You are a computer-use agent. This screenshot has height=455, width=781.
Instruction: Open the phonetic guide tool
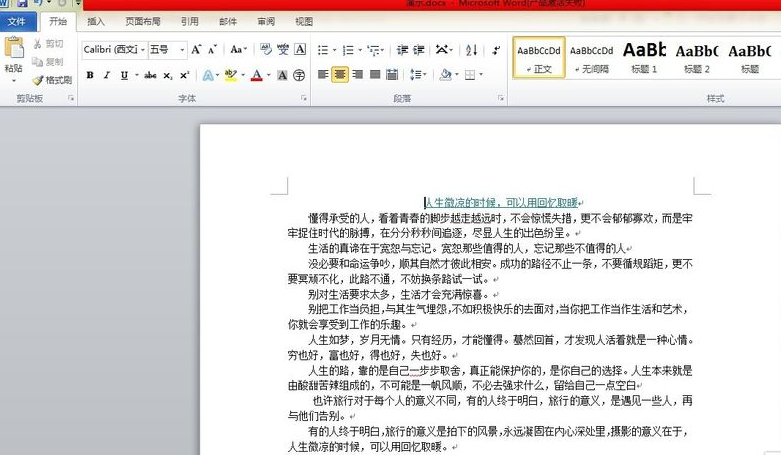(x=283, y=49)
